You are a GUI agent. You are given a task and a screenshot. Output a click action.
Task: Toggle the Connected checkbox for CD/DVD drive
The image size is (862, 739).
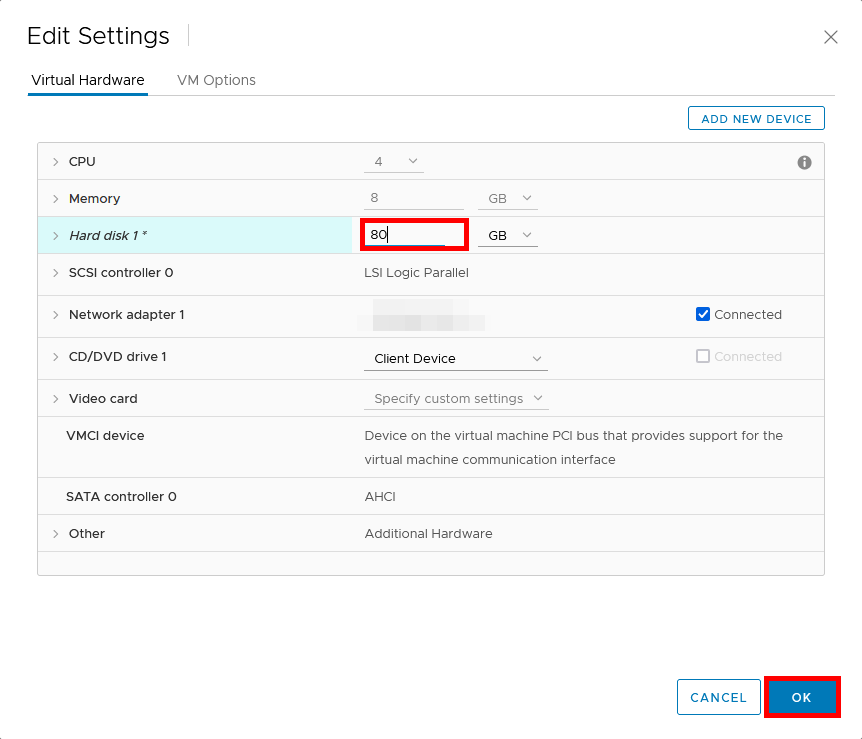pyautogui.click(x=703, y=356)
